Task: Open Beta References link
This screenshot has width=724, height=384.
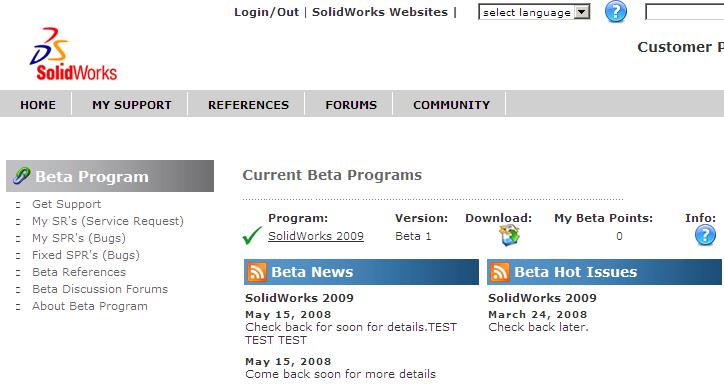Action: [79, 272]
